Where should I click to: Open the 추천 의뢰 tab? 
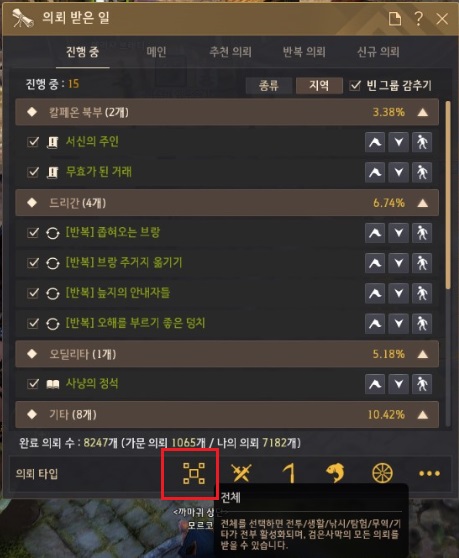pyautogui.click(x=230, y=52)
